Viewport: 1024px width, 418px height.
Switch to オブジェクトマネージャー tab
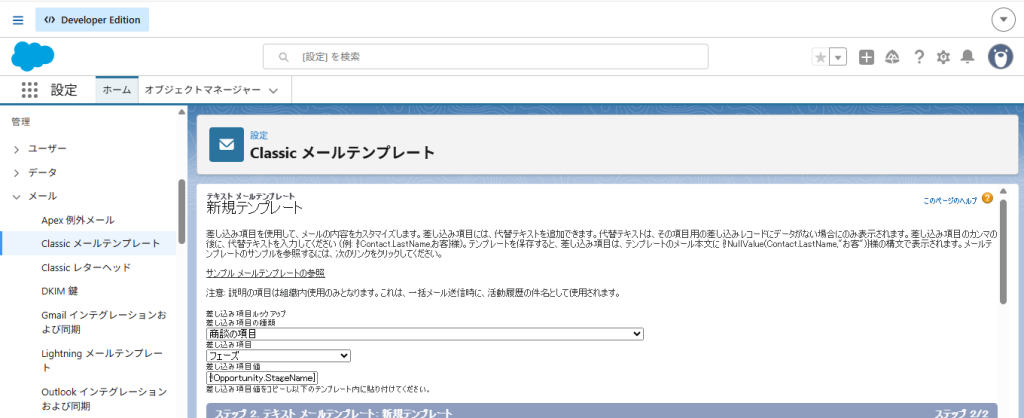pyautogui.click(x=202, y=90)
